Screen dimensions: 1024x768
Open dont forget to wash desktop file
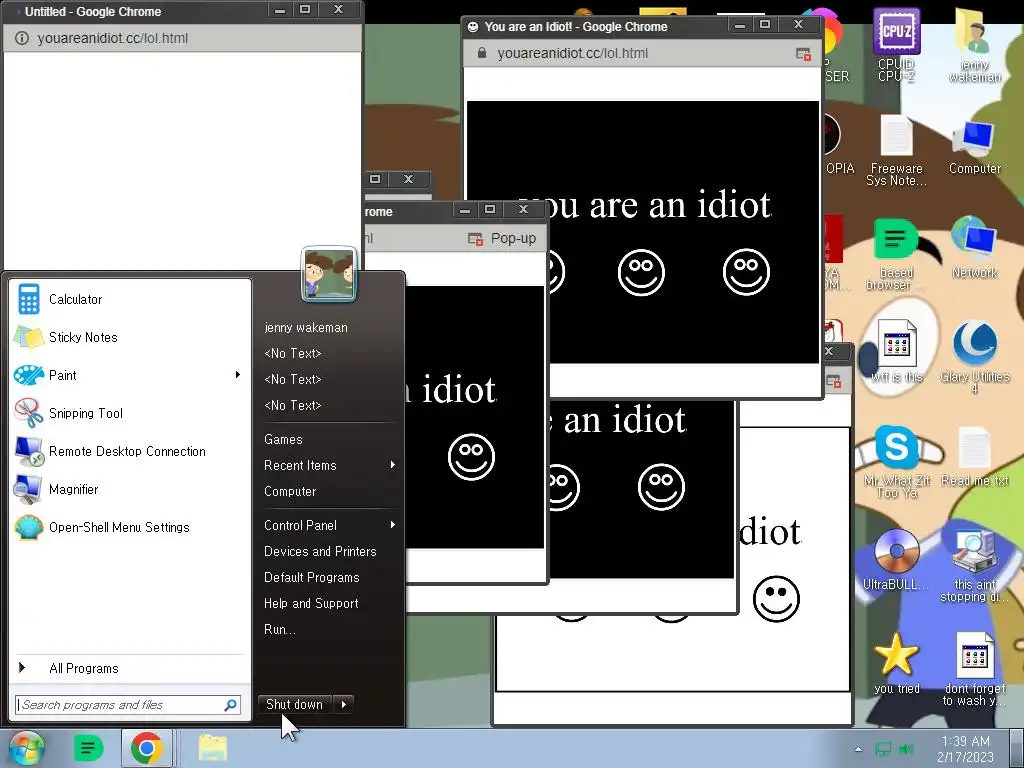coord(974,669)
